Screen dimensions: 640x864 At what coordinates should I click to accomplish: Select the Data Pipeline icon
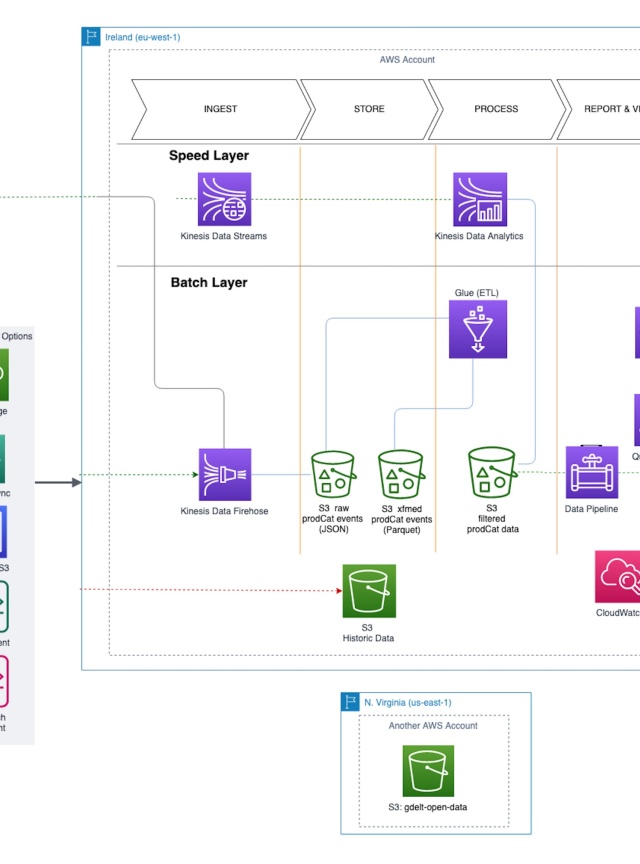tap(591, 472)
